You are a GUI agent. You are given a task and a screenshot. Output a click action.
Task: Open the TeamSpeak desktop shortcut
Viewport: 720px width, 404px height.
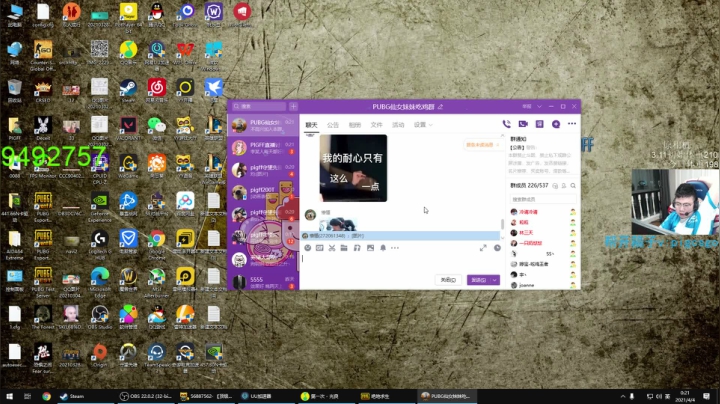coord(157,355)
